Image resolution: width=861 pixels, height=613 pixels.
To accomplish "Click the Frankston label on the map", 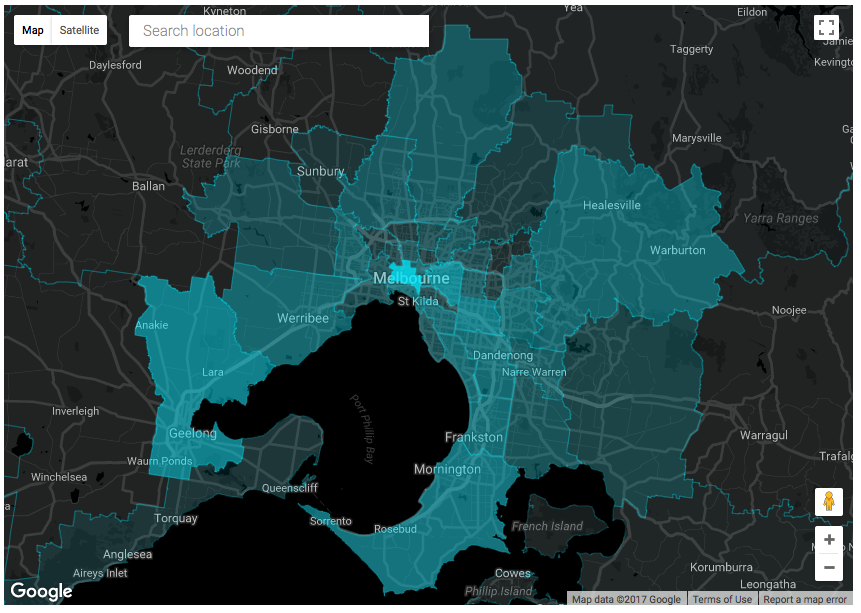I will [474, 437].
